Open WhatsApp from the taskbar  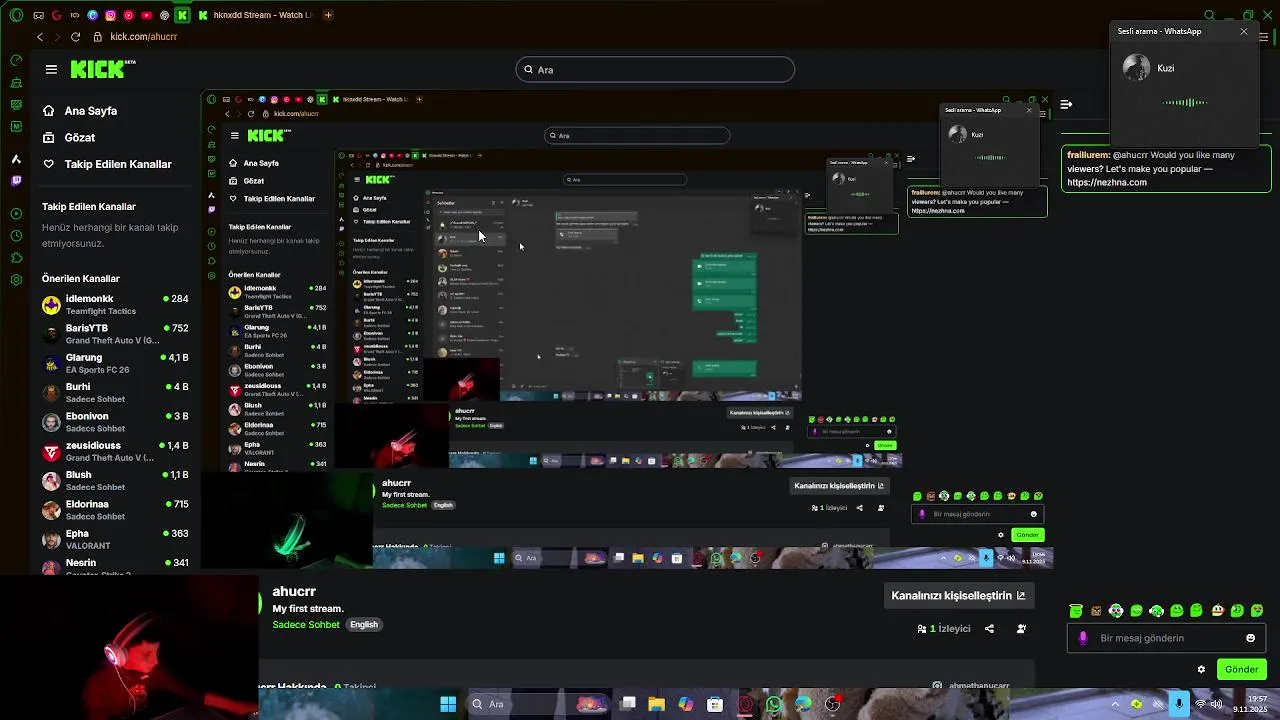(774, 704)
